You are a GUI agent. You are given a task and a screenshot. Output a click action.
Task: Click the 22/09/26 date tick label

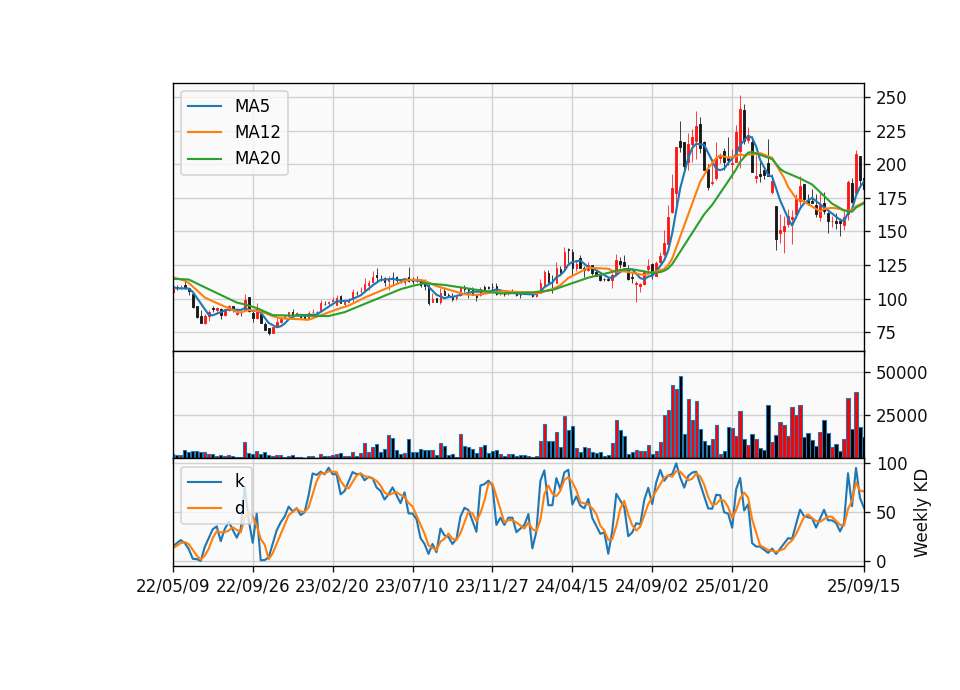click(253, 586)
